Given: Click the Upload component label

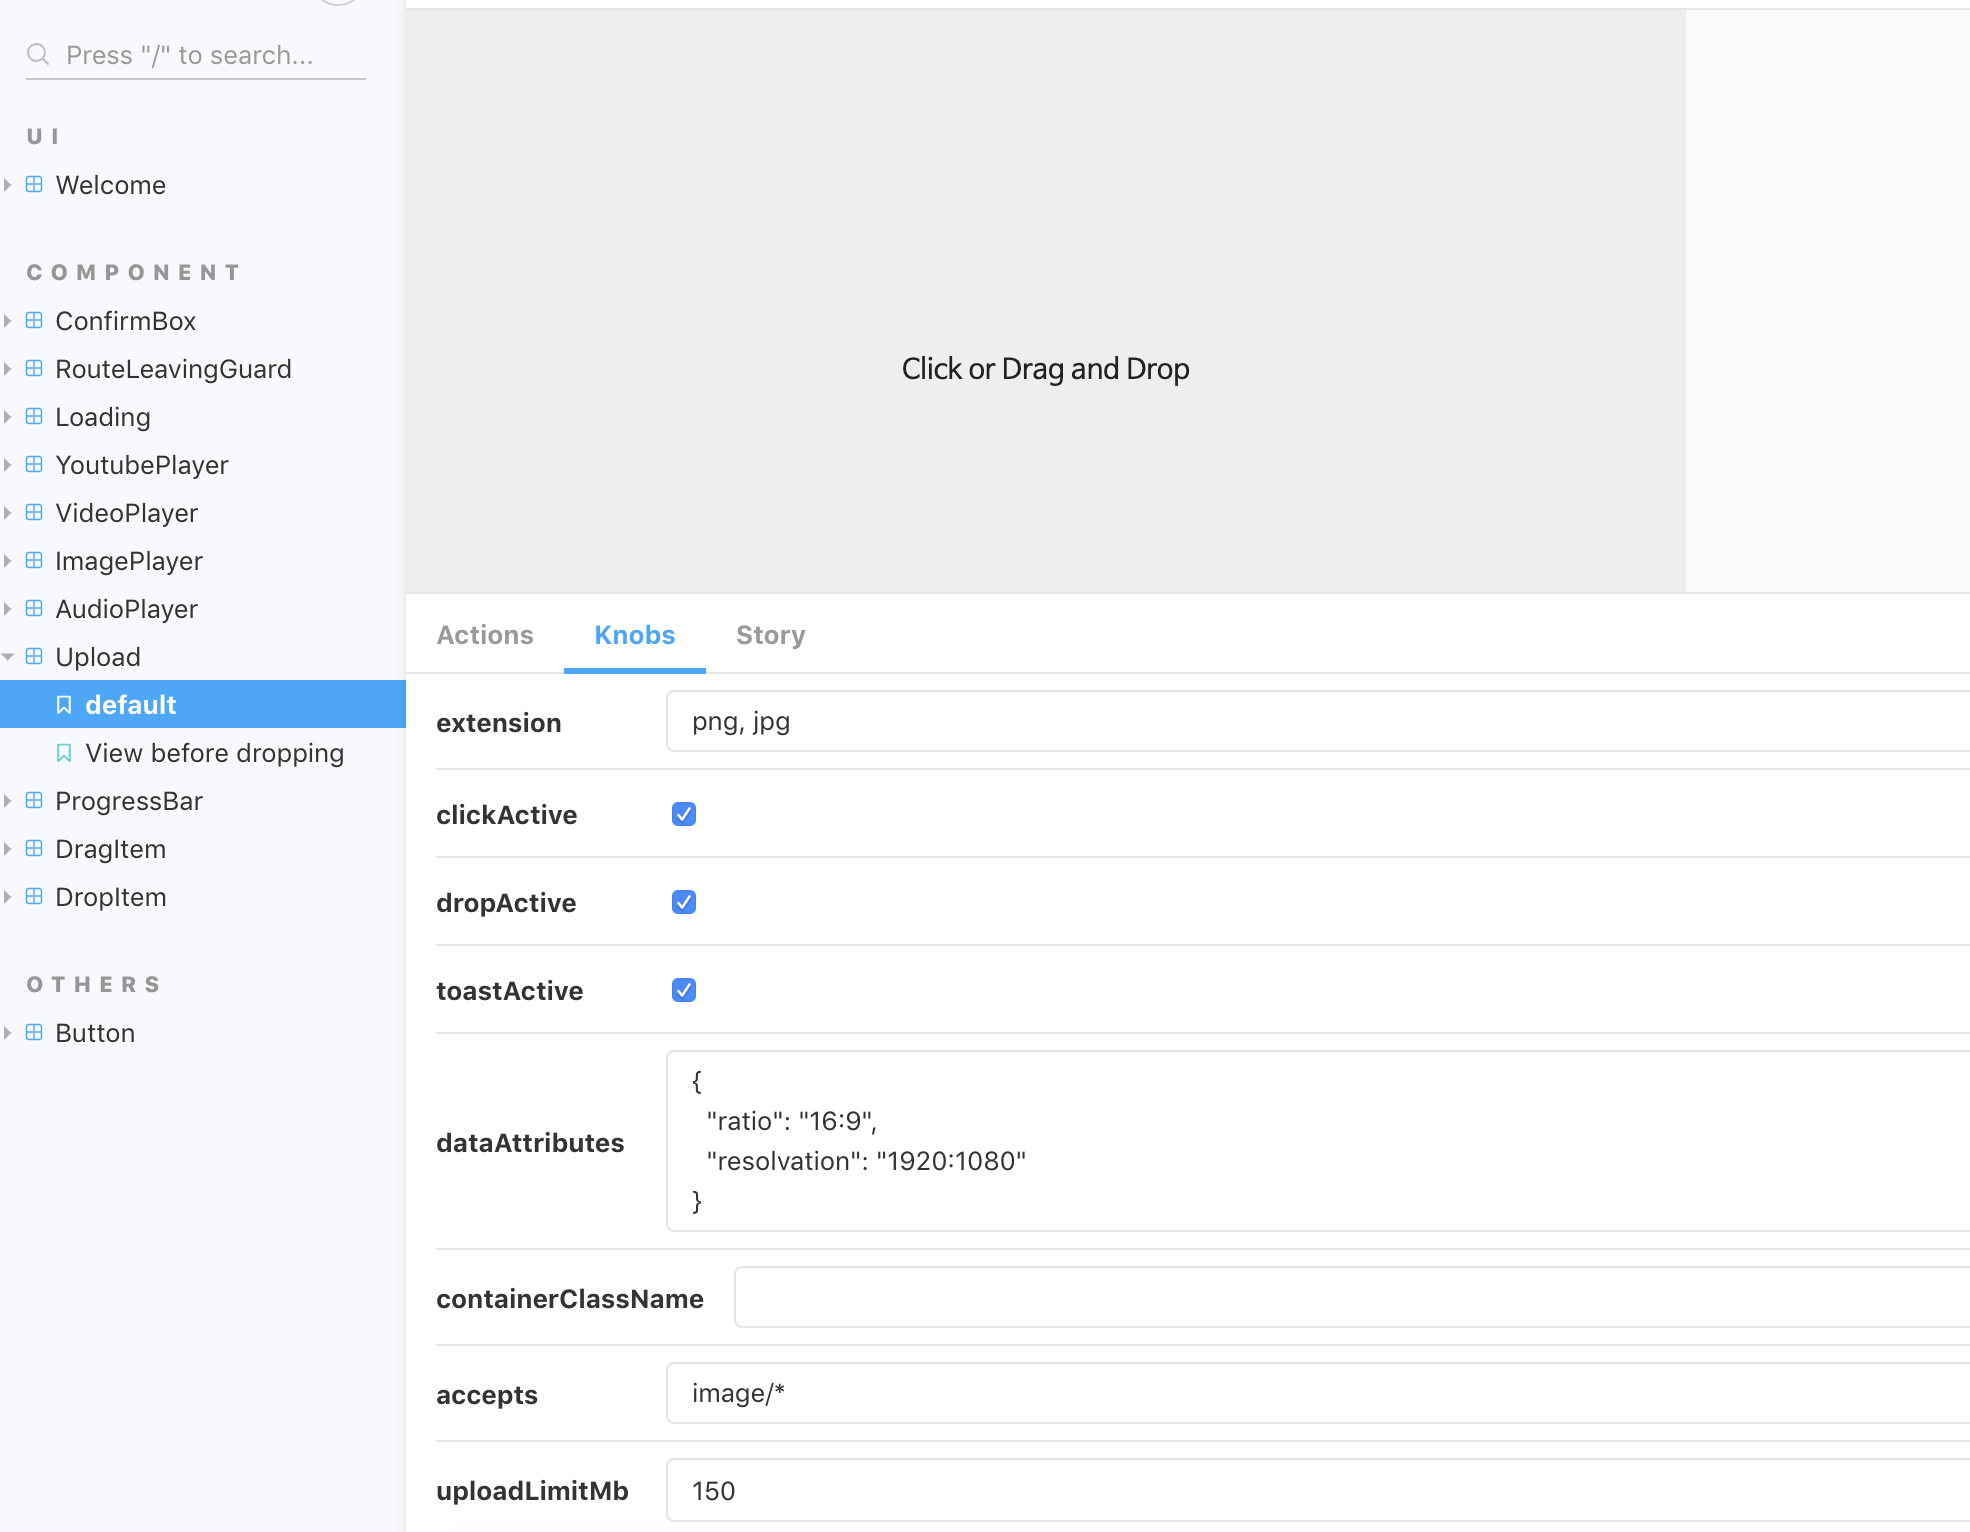Looking at the screenshot, I should tap(98, 657).
